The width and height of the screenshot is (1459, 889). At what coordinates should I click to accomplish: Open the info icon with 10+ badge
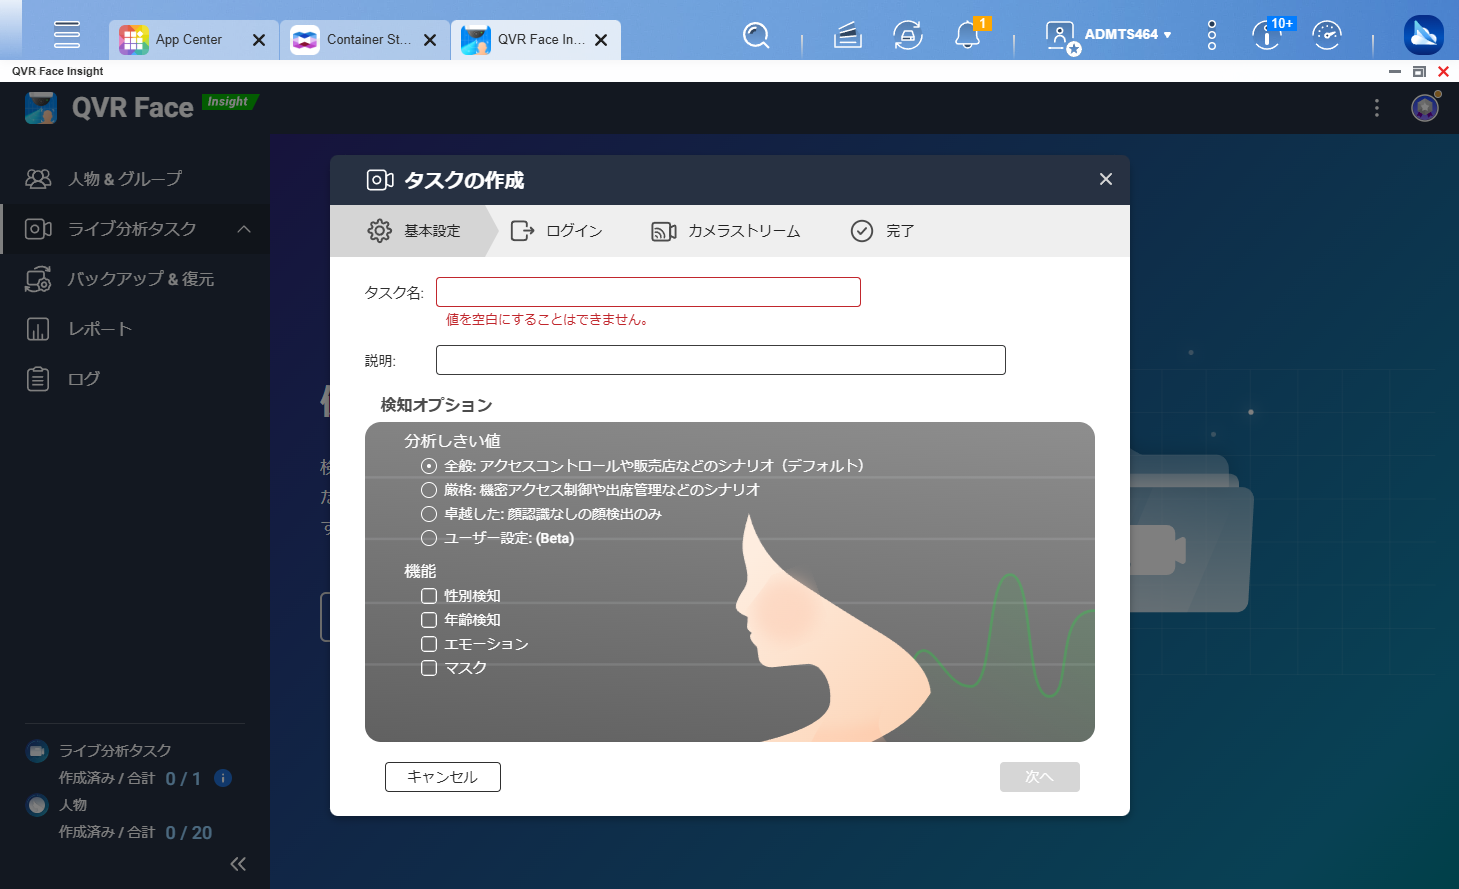pos(1267,36)
